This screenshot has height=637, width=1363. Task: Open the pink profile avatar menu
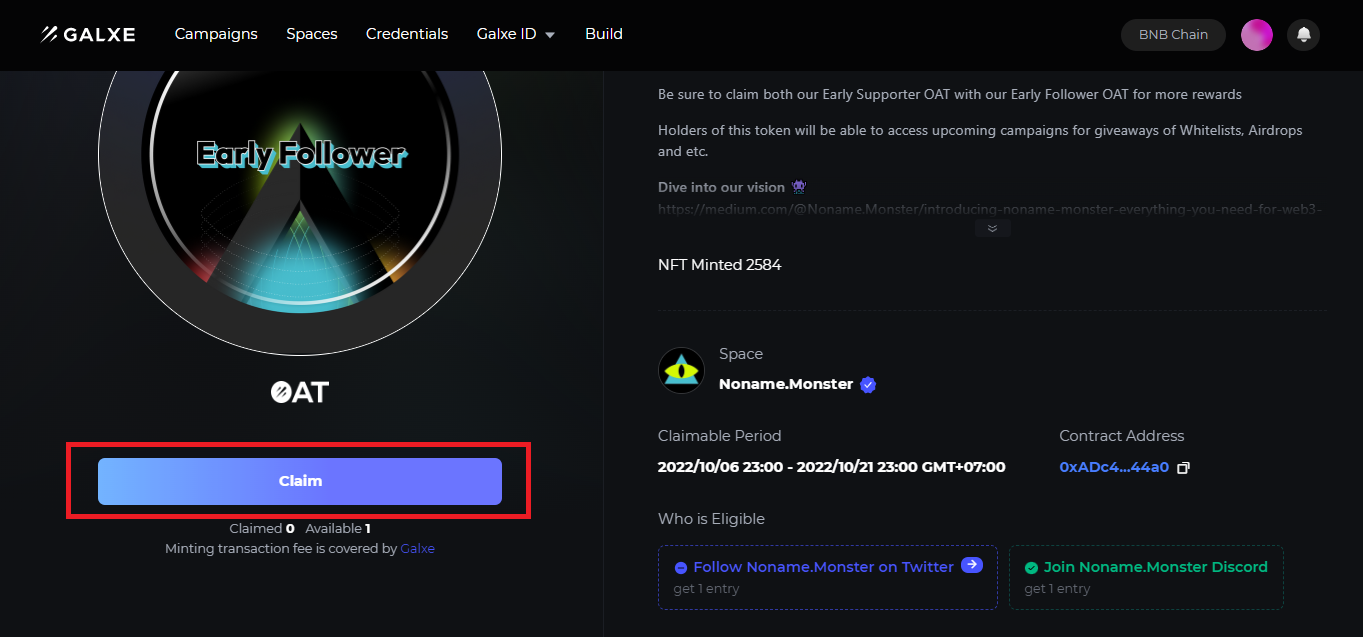[x=1257, y=35]
